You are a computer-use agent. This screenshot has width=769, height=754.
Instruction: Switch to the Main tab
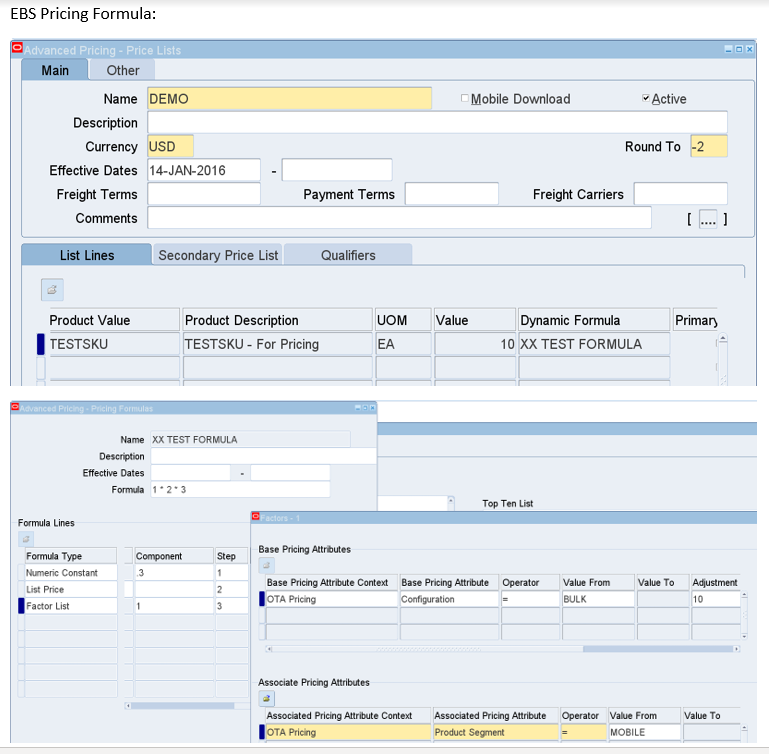point(55,70)
